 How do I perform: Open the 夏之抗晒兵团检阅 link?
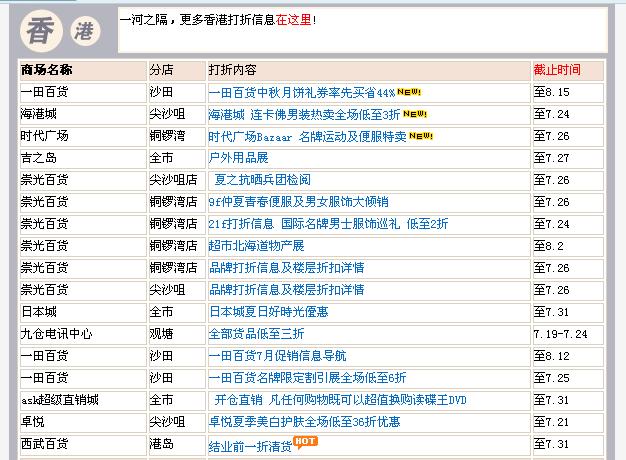click(263, 180)
